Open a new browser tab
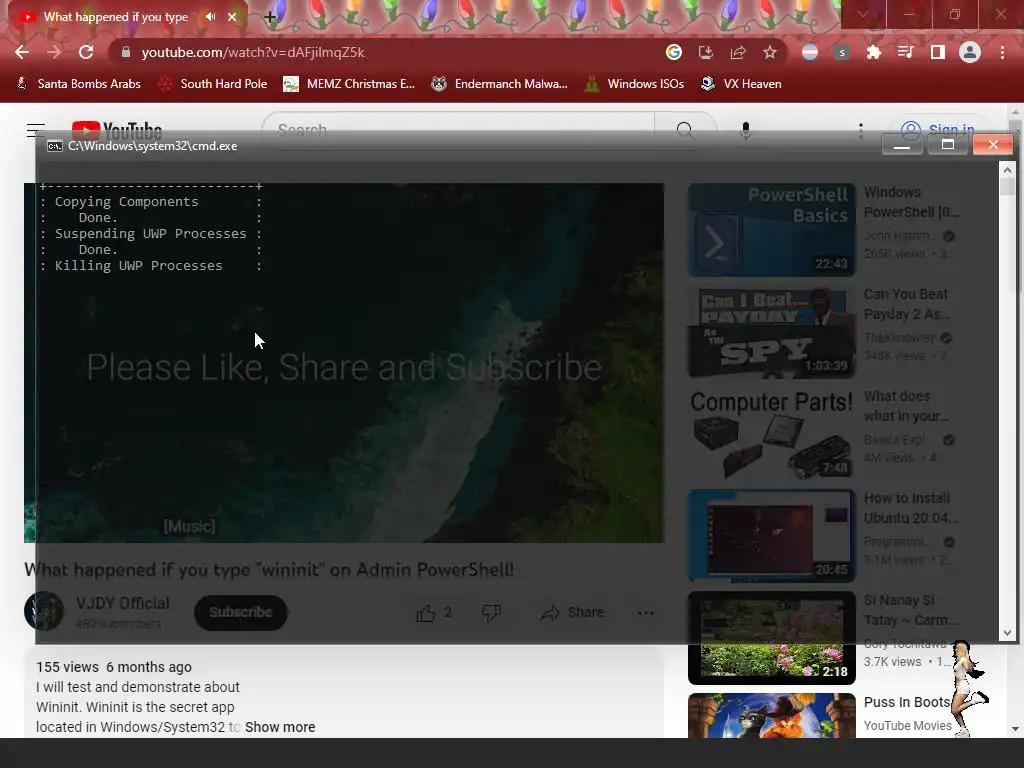 coord(270,18)
